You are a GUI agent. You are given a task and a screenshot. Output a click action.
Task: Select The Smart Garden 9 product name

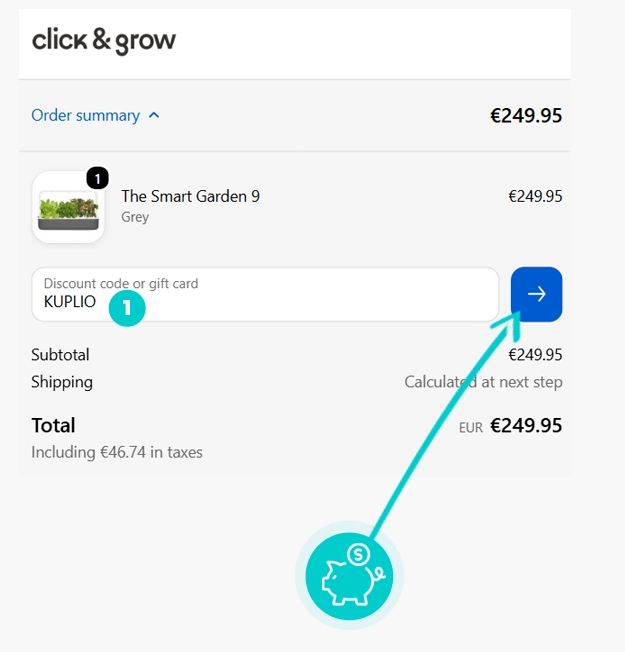(190, 196)
